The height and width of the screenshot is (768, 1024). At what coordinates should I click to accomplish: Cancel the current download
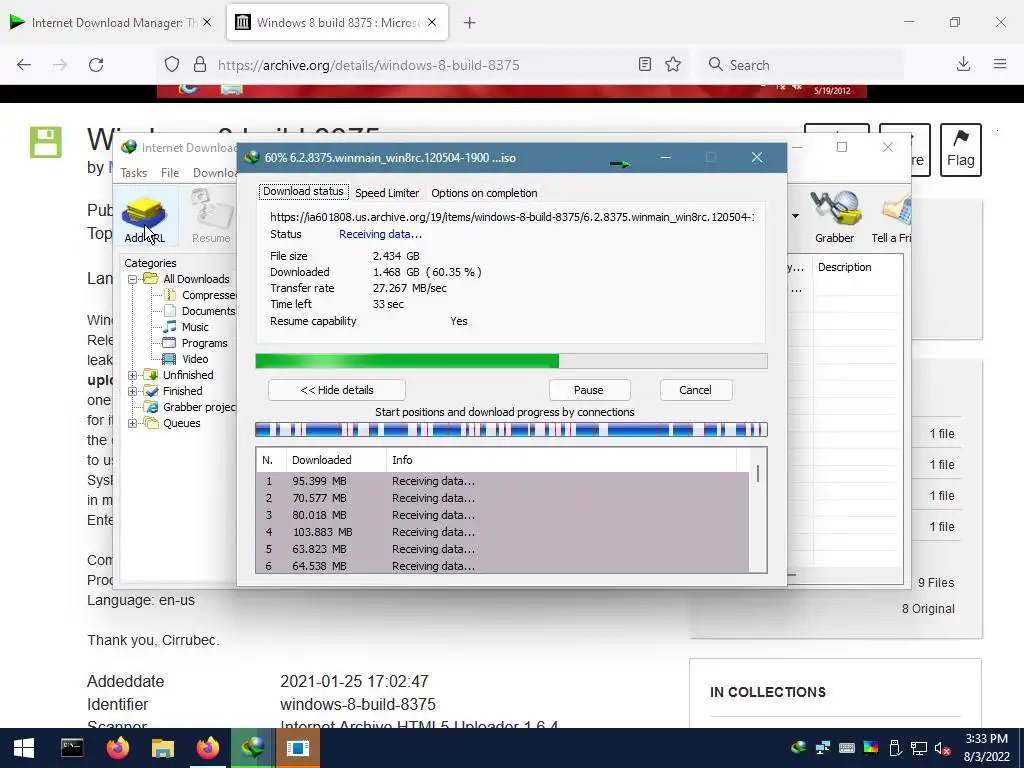[696, 390]
